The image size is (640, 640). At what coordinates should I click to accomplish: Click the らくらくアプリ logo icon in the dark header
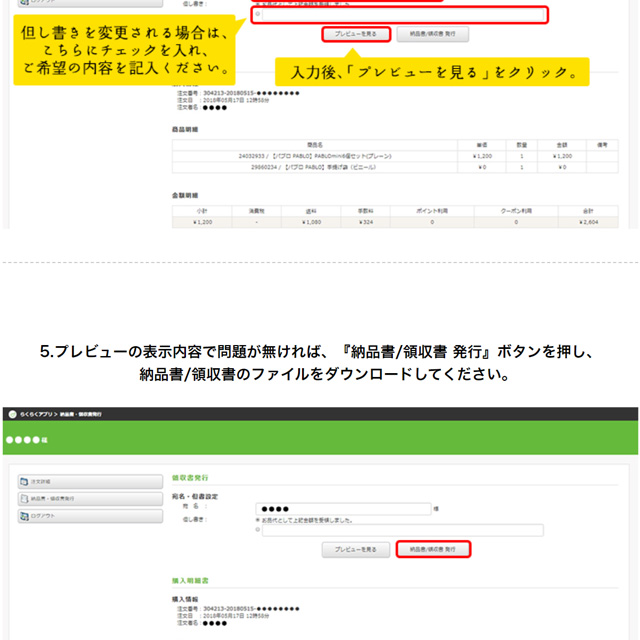tap(12, 413)
